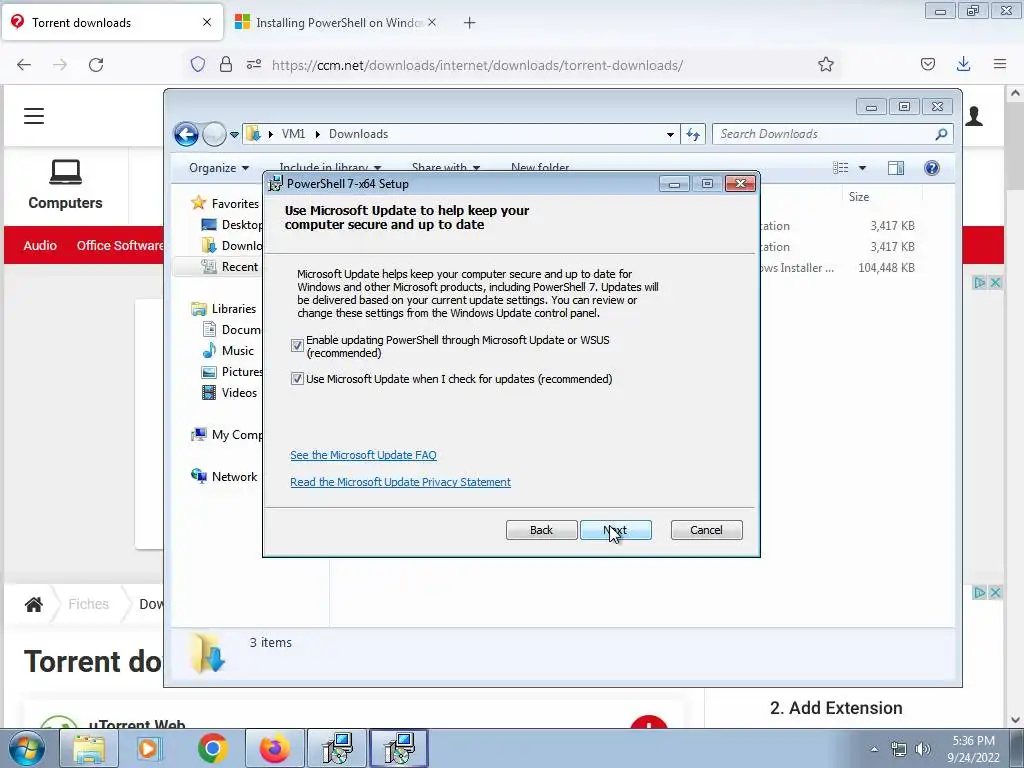Viewport: 1024px width, 768px height.
Task: Read the Microsoft Update Privacy Statement
Action: tap(400, 482)
